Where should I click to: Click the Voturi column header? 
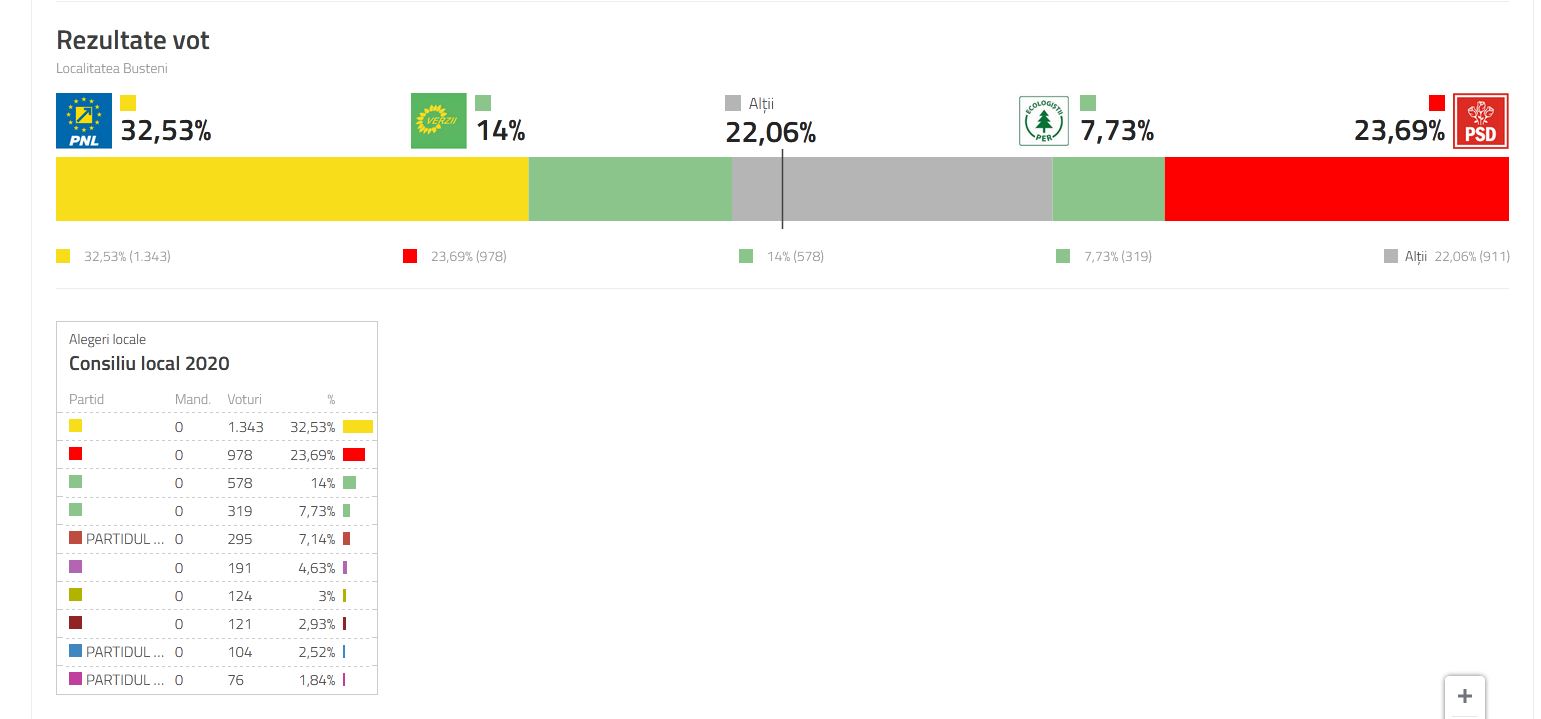[x=244, y=399]
